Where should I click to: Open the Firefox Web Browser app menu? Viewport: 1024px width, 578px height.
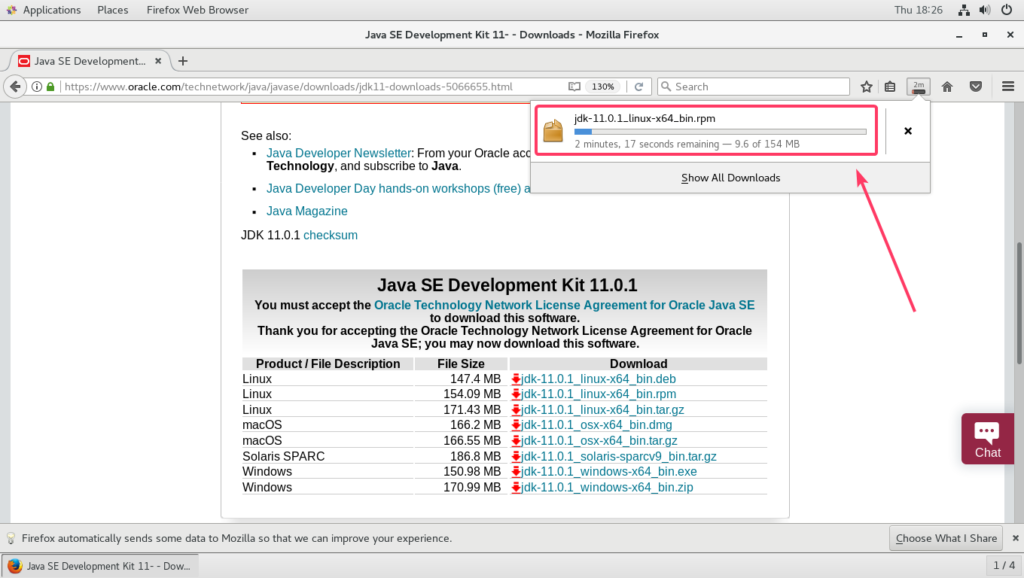pyautogui.click(x=197, y=10)
